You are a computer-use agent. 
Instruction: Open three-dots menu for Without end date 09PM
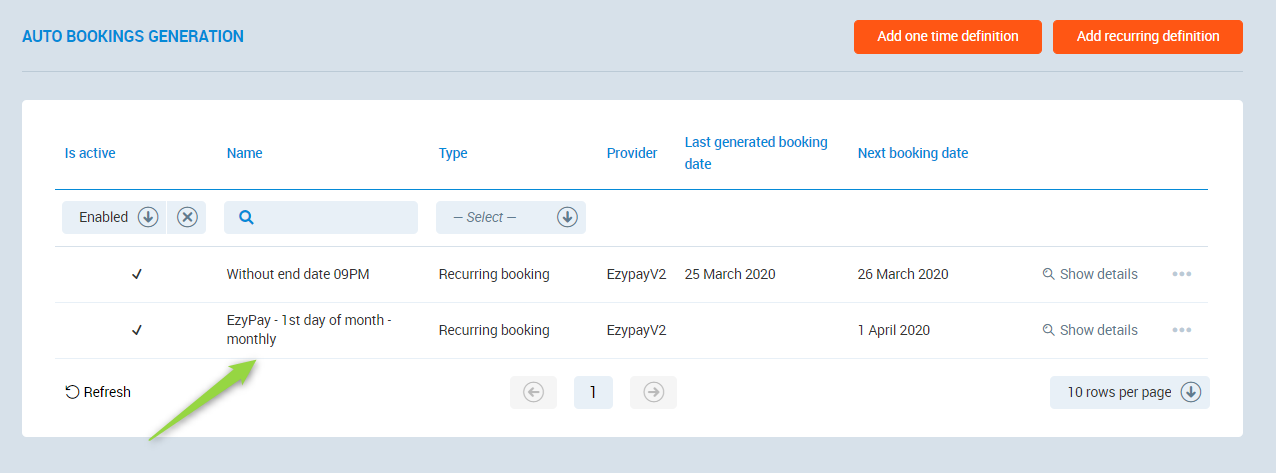click(1181, 274)
